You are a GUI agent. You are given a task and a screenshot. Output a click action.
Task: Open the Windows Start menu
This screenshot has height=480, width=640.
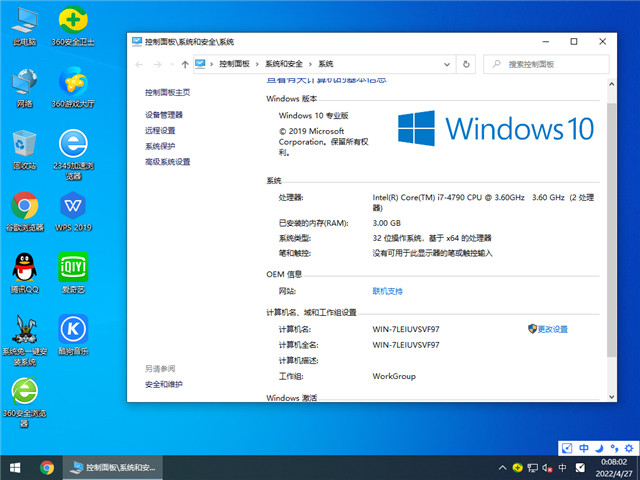point(15,468)
